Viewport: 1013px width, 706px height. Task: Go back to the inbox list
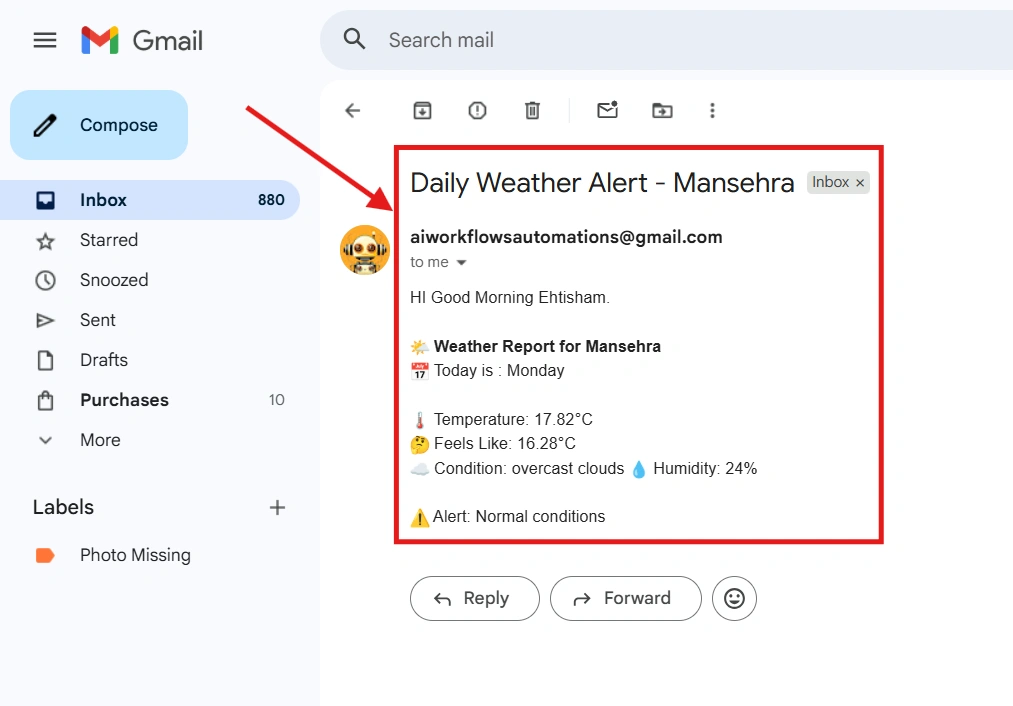(x=352, y=110)
